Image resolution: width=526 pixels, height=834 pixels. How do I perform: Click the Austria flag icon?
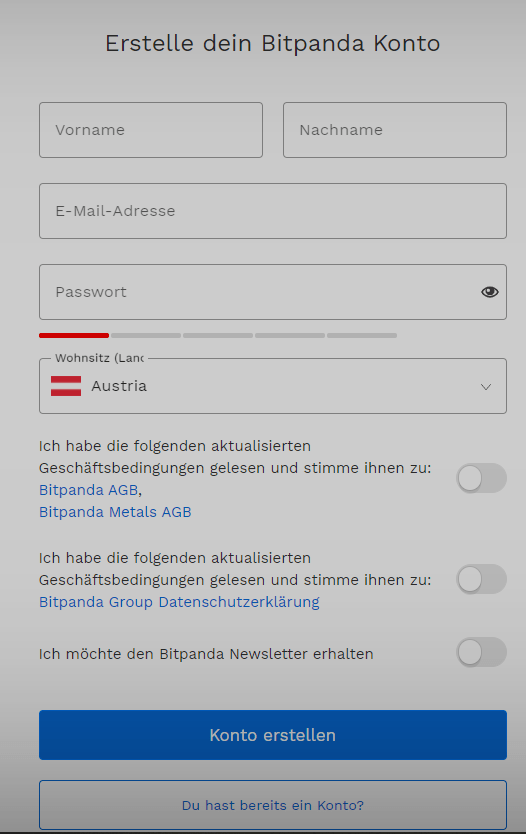coord(66,386)
